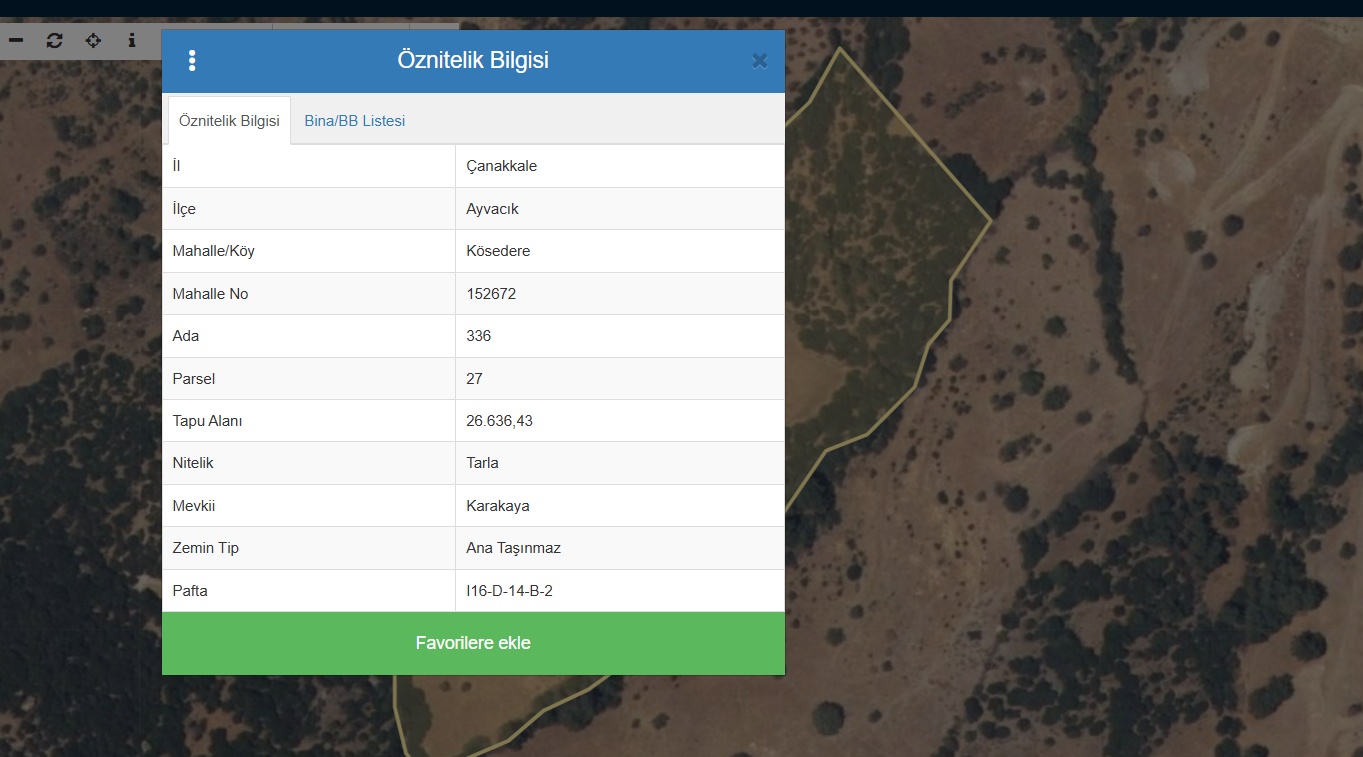Image resolution: width=1363 pixels, height=757 pixels.
Task: Click the Favorilere ekle button
Action: [473, 643]
